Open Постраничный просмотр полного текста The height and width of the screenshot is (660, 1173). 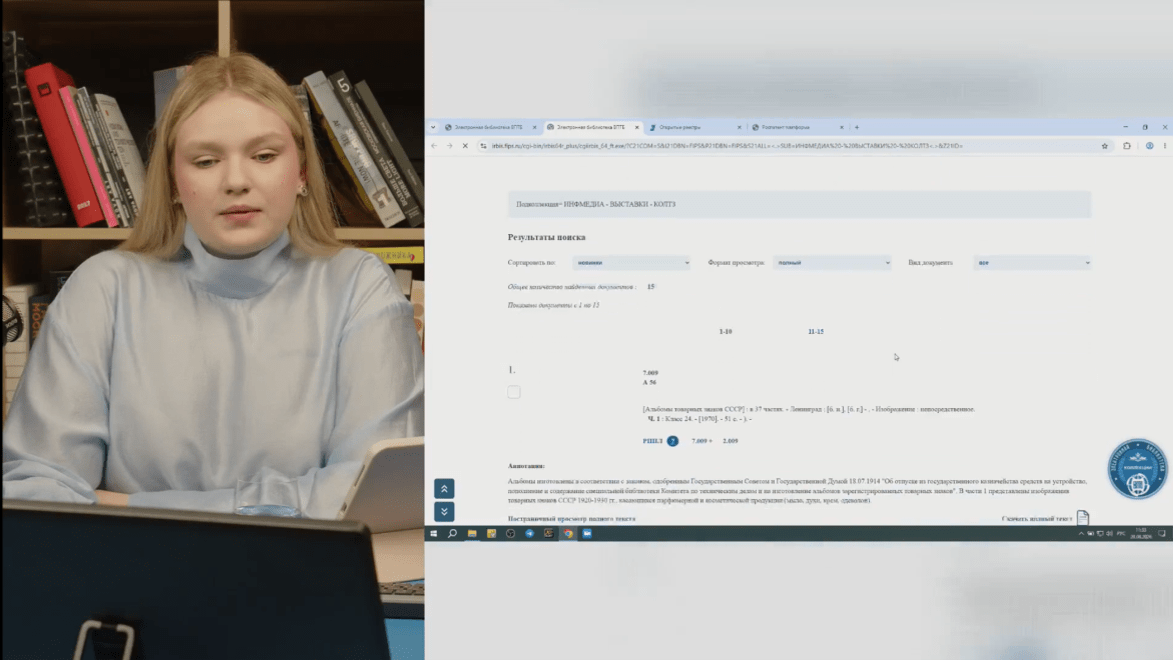tap(572, 519)
